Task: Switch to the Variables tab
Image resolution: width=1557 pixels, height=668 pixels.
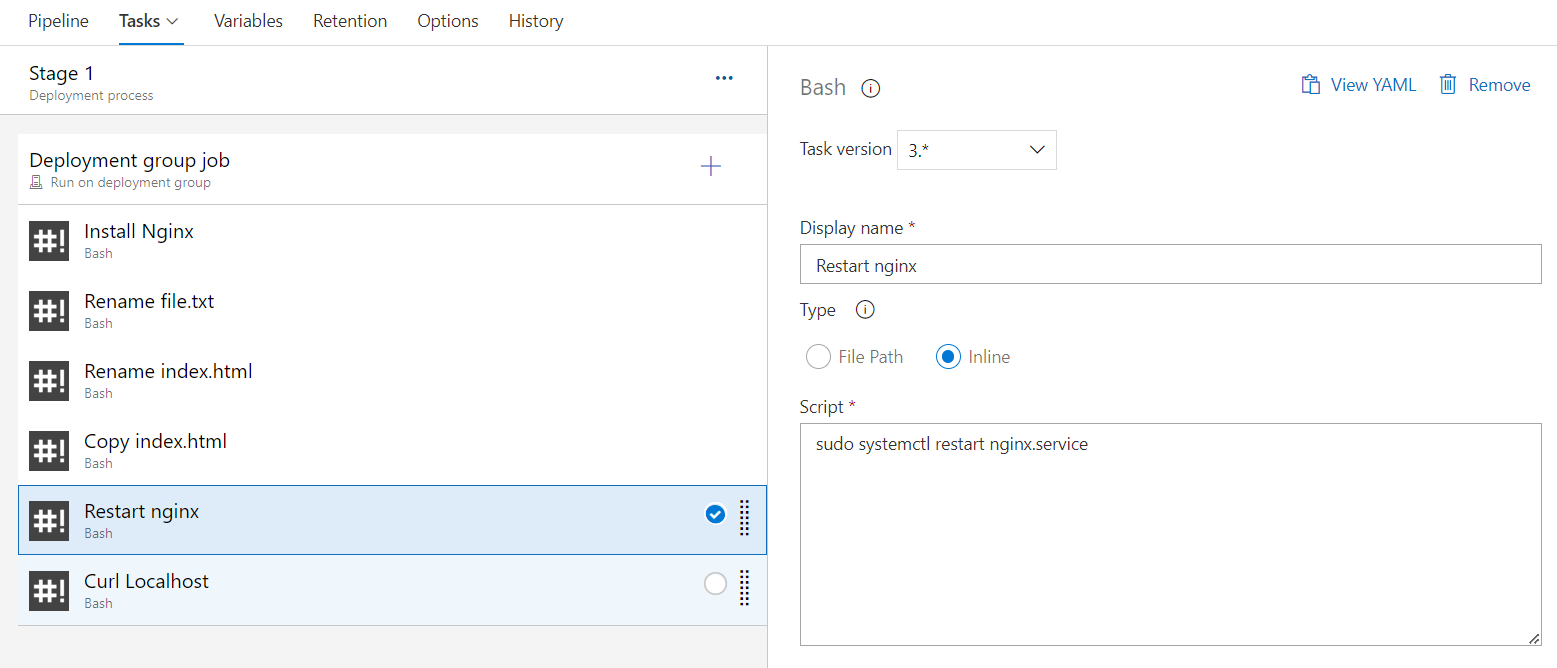Action: click(x=248, y=21)
